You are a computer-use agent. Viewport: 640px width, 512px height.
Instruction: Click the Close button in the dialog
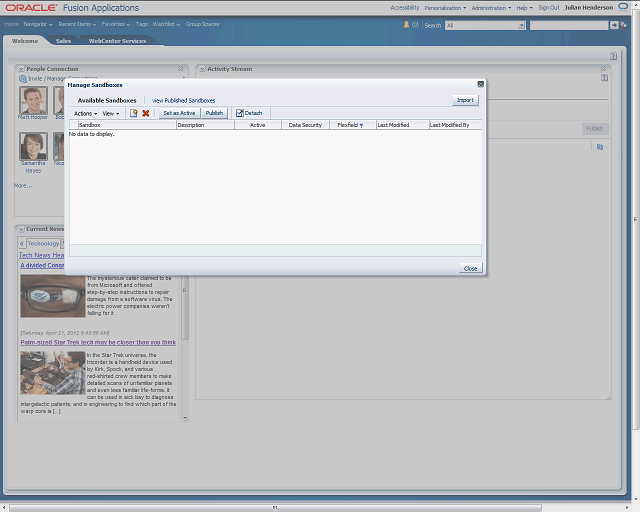471,268
